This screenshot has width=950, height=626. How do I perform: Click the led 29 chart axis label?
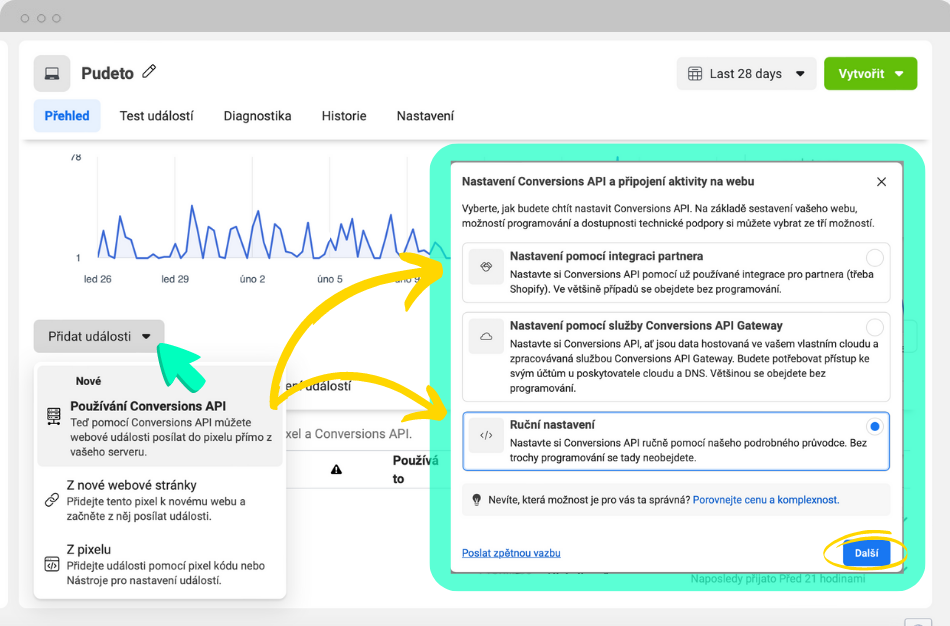[175, 279]
